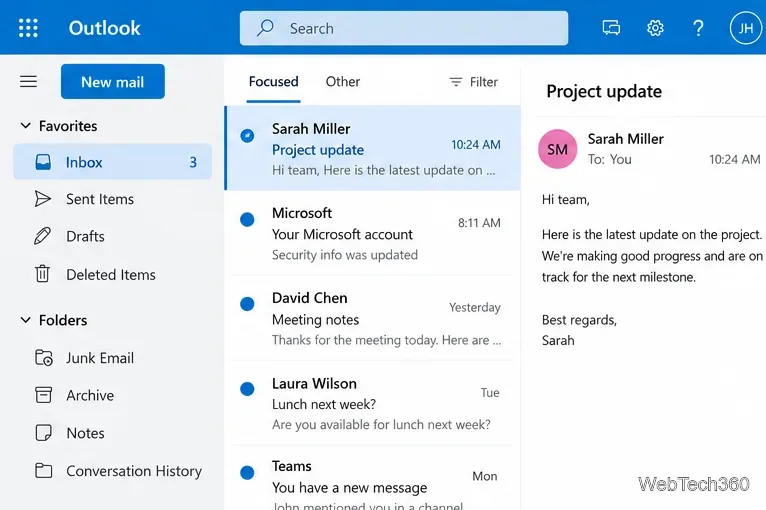
Task: Click the Sent Items paper plane icon
Action: (43, 199)
